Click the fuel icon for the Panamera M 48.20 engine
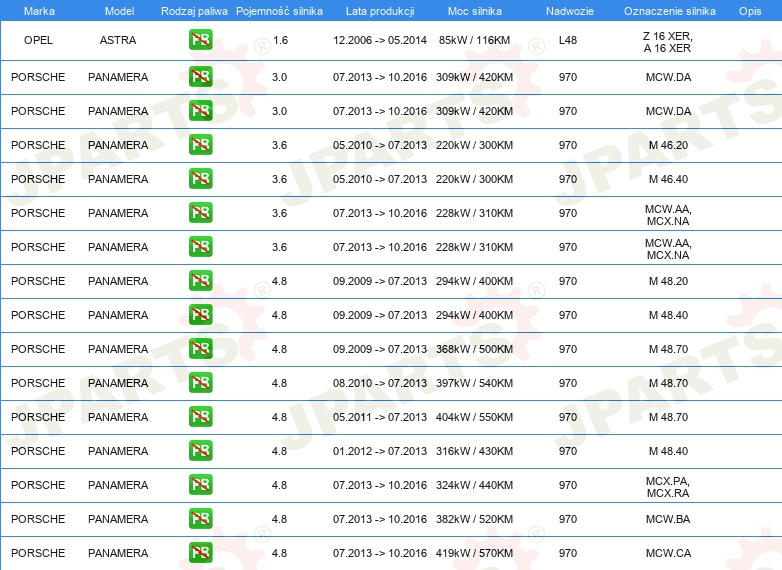This screenshot has height=570, width=782. (200, 281)
